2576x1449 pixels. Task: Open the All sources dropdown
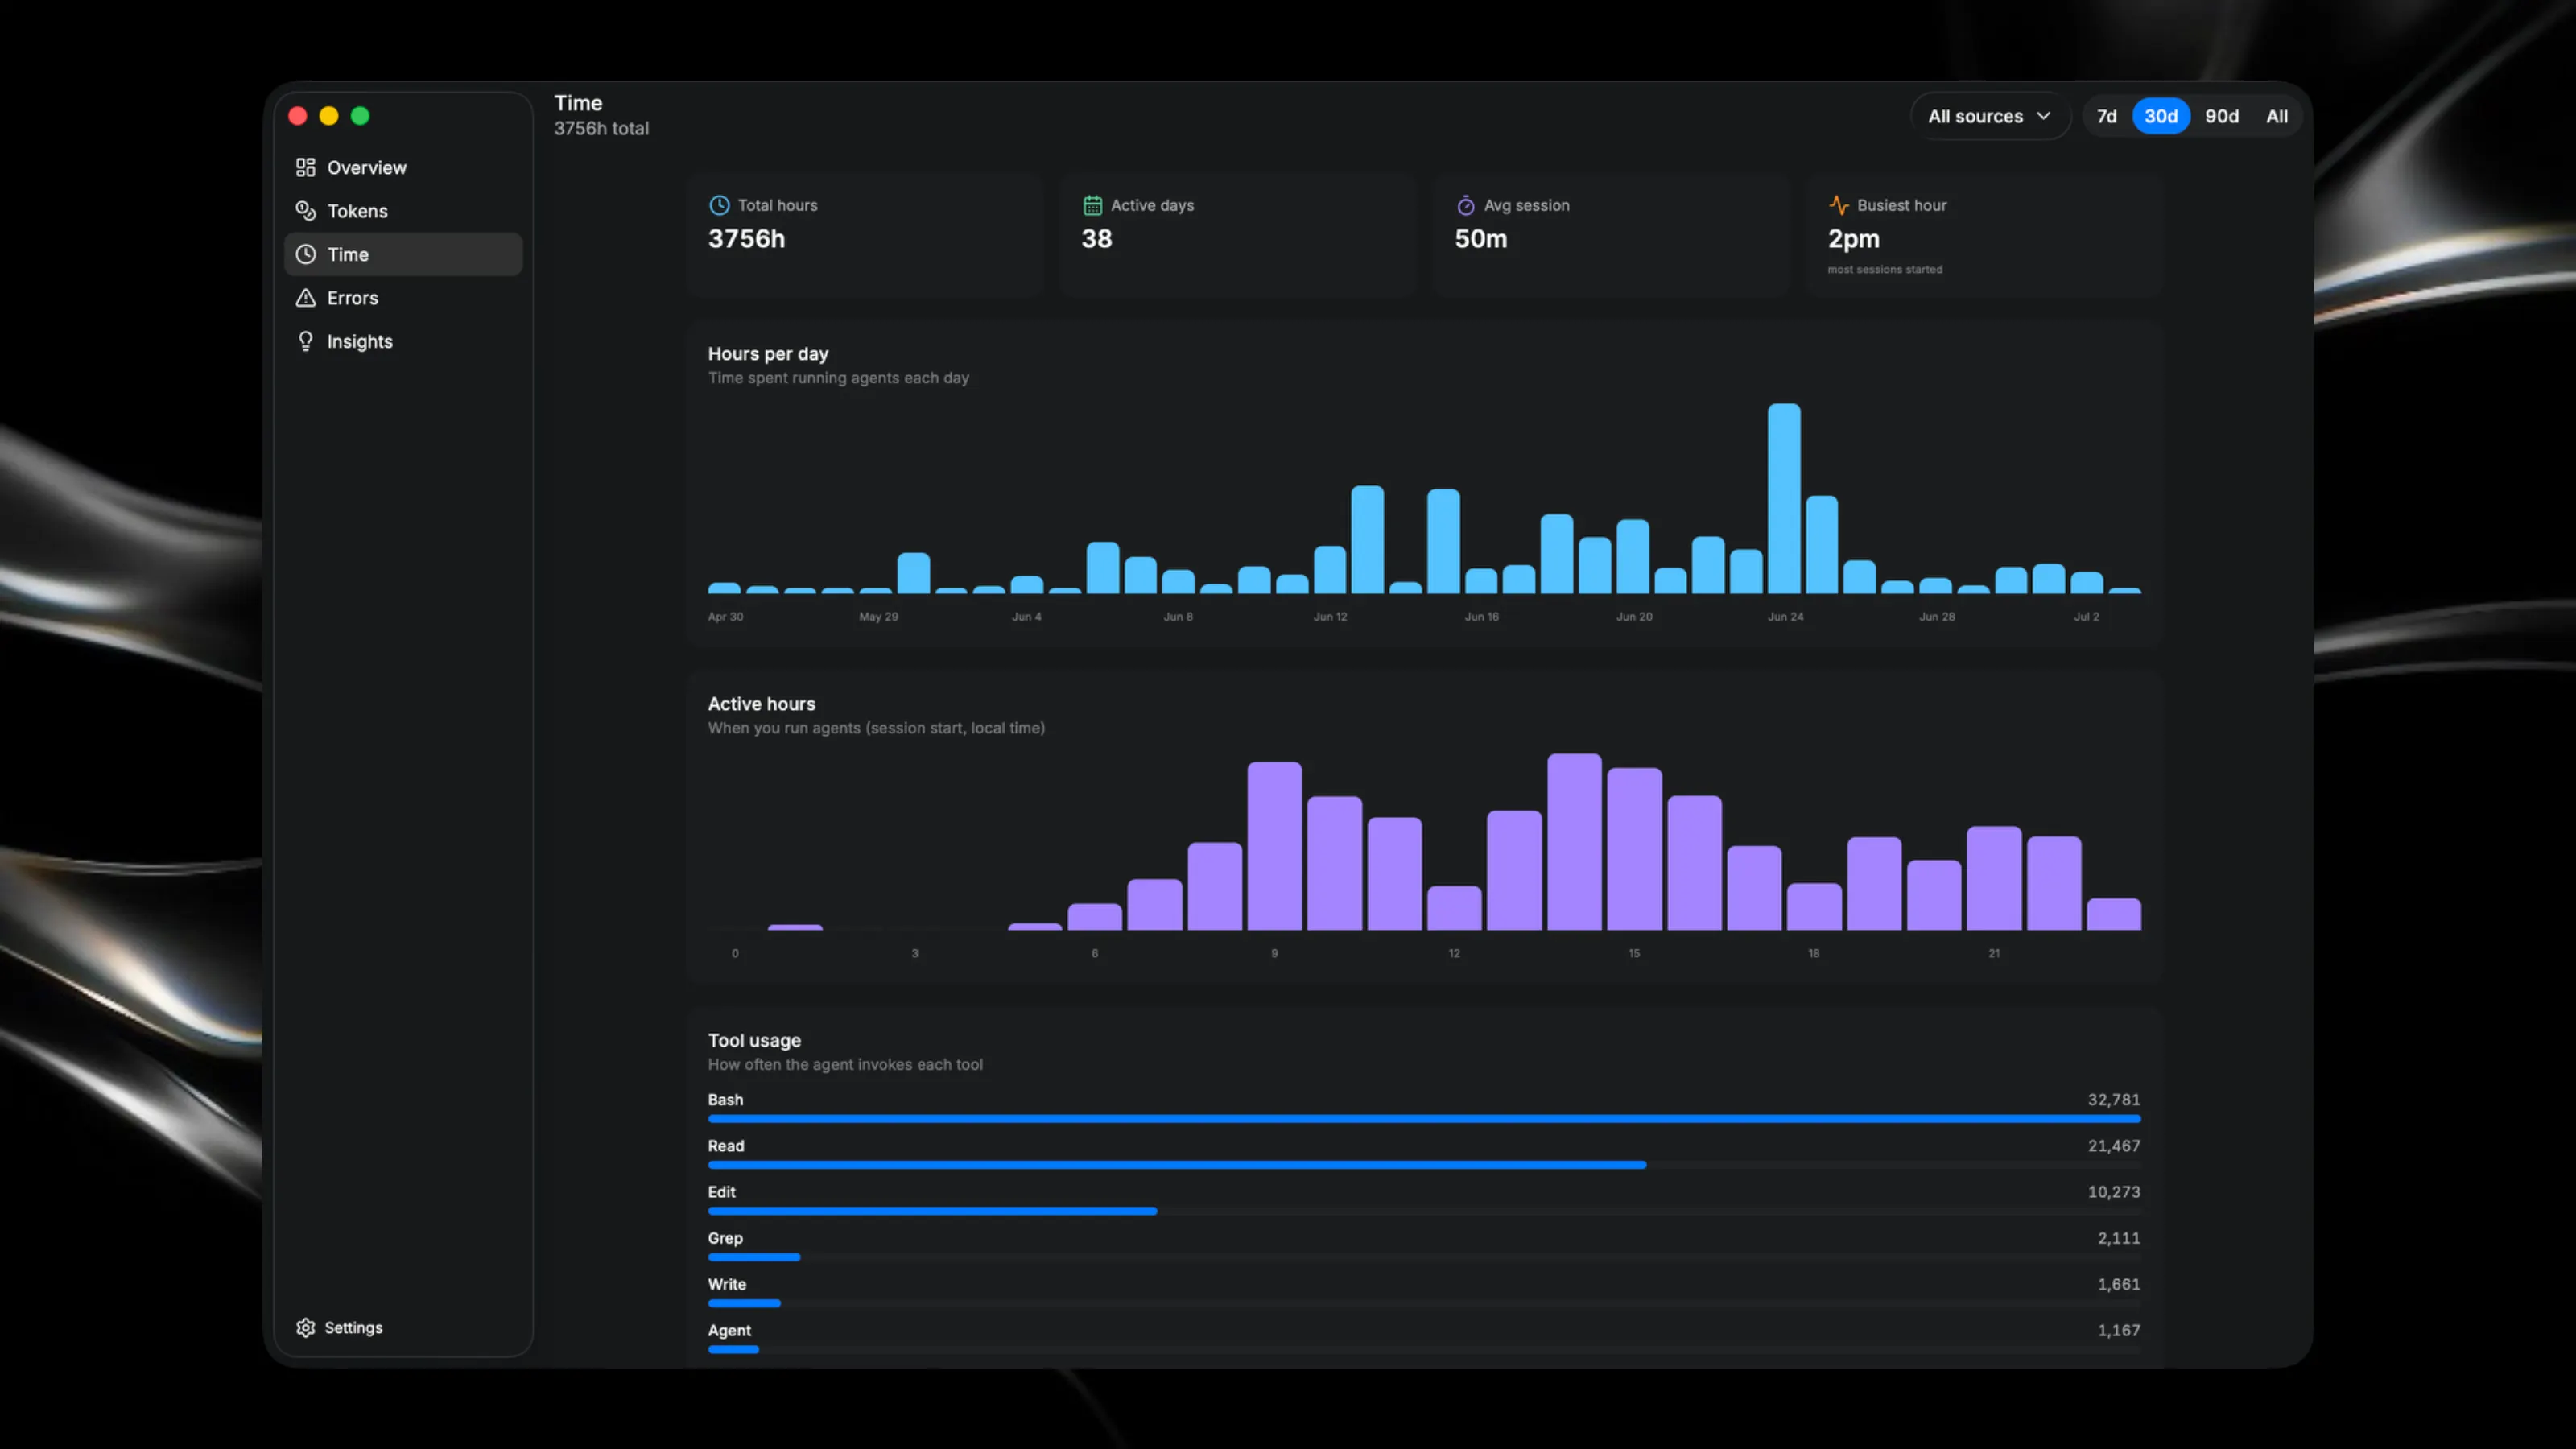(x=1989, y=116)
